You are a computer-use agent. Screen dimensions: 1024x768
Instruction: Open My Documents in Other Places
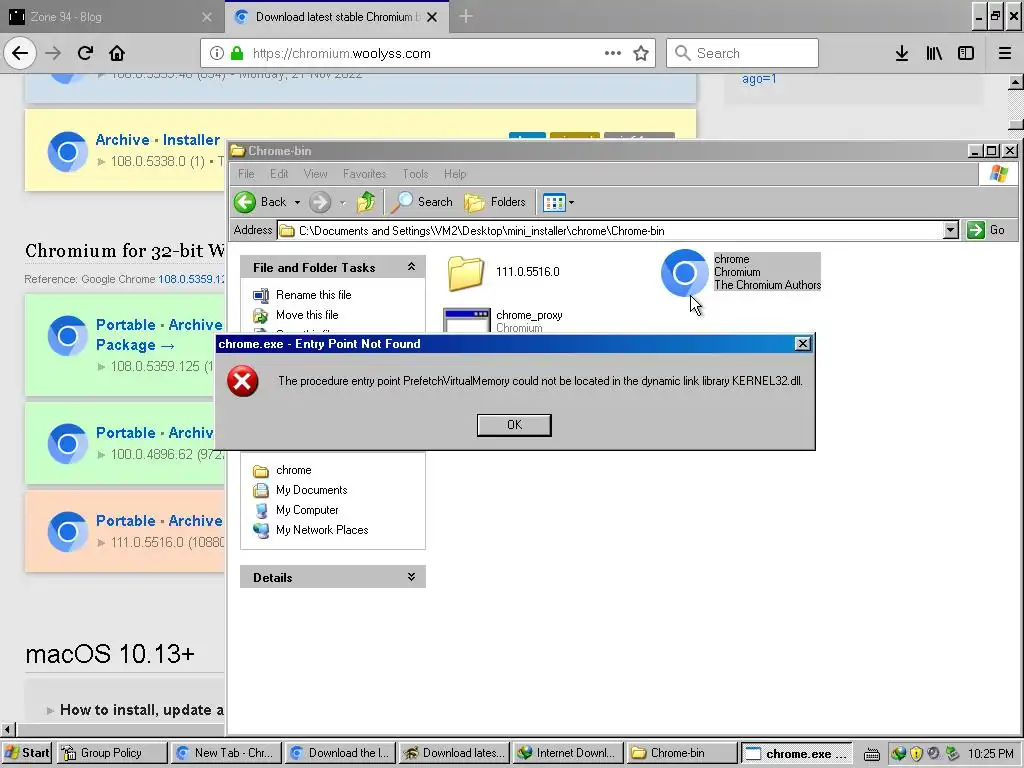(x=312, y=490)
